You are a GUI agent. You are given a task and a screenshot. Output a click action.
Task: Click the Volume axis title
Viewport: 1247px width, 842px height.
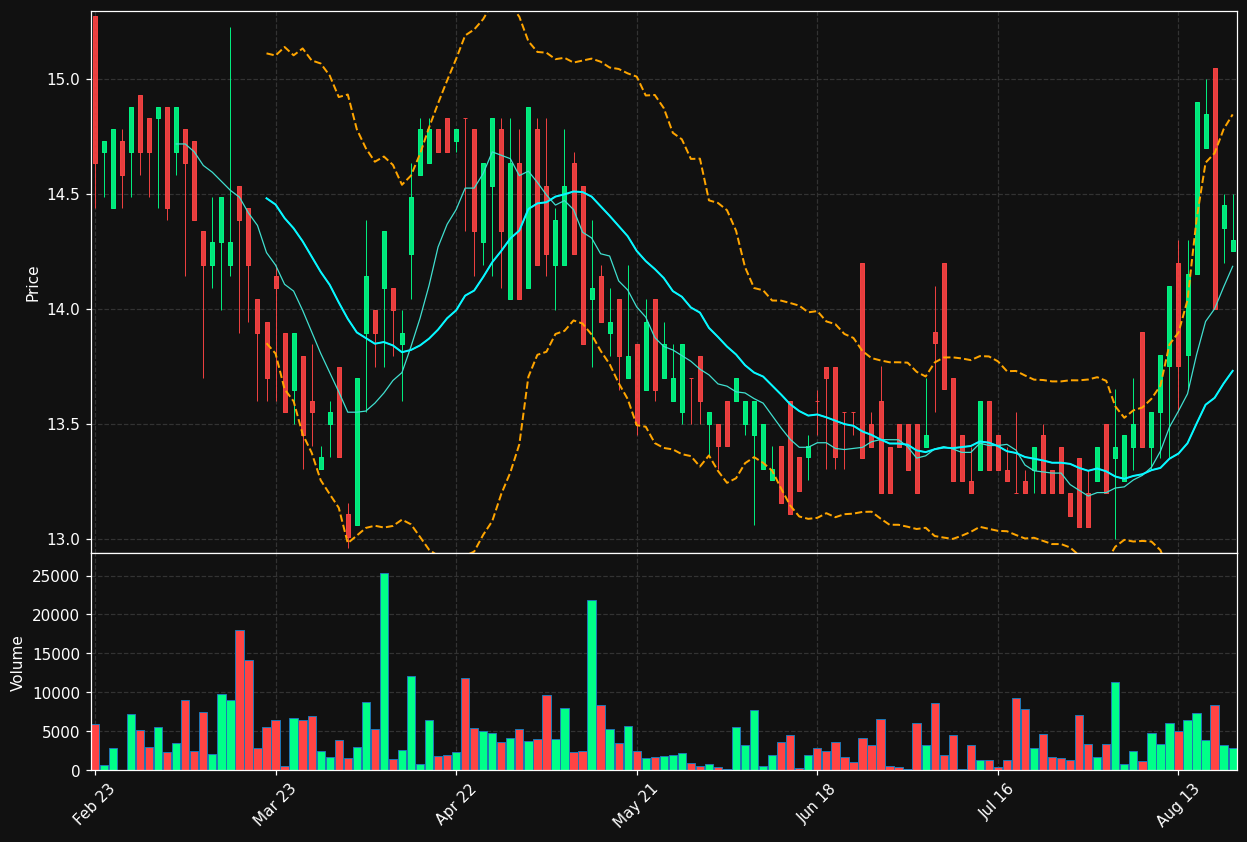click(17, 663)
